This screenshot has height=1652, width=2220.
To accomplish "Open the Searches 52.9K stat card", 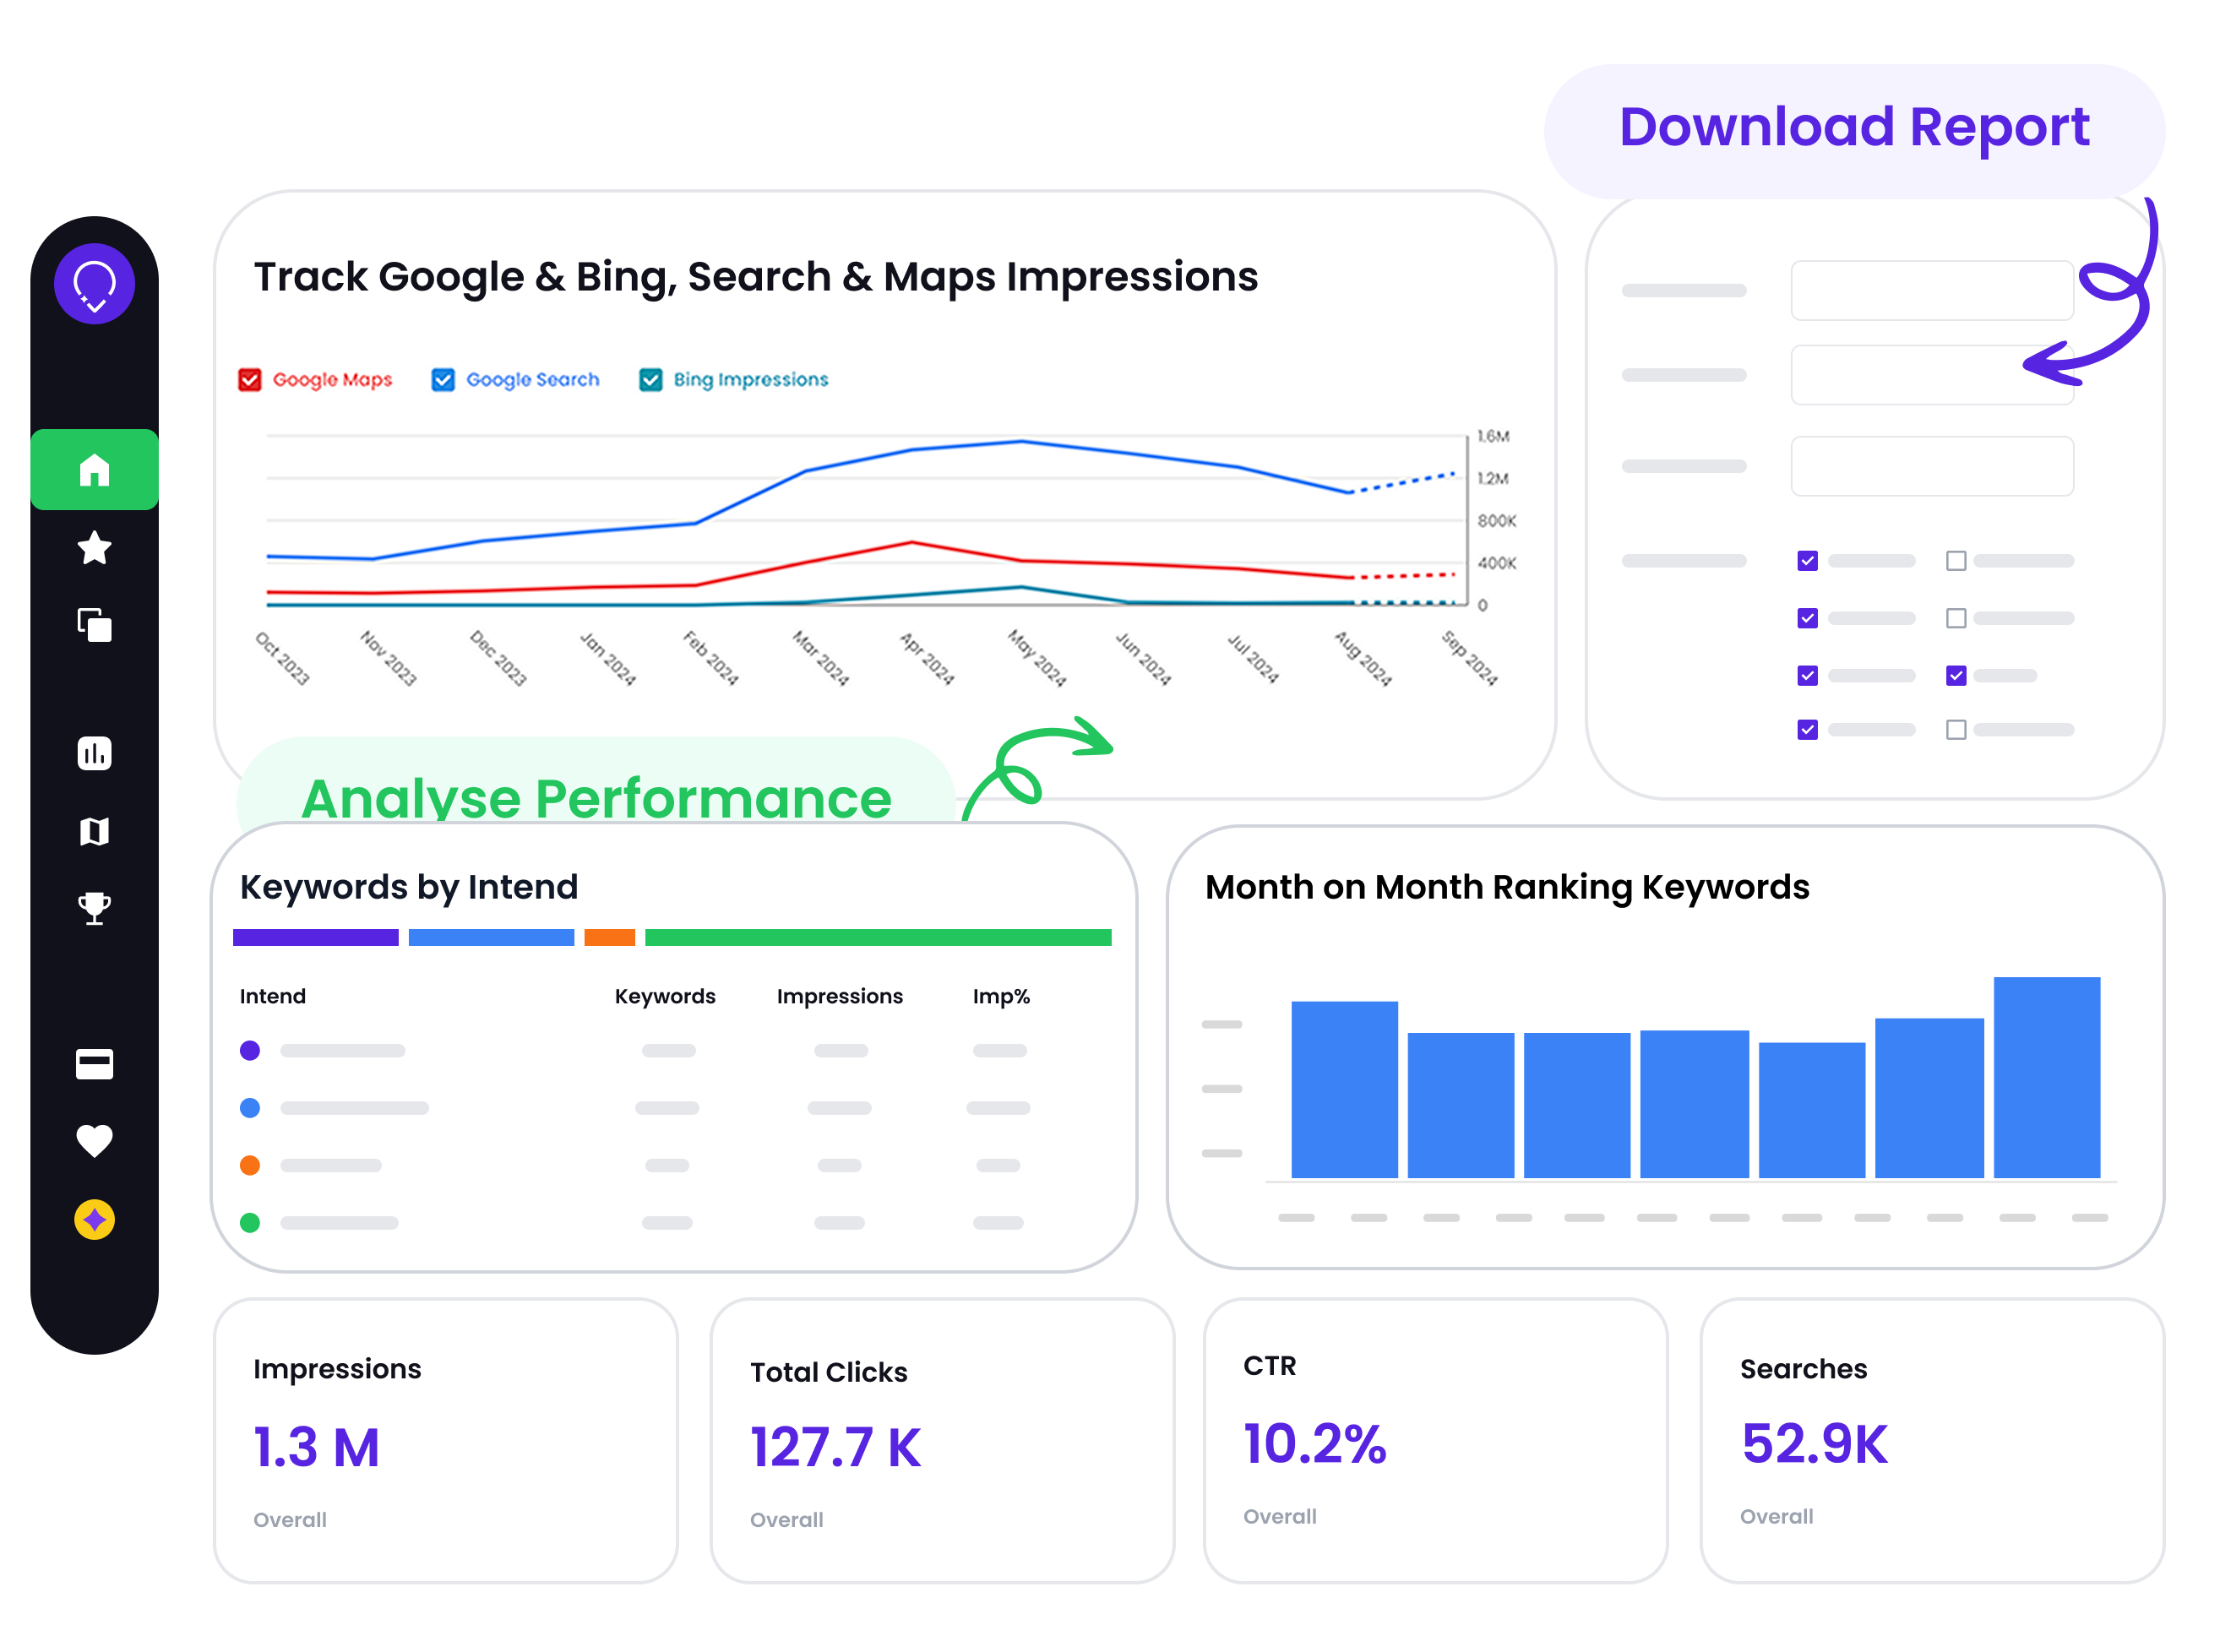I will point(1932,1441).
